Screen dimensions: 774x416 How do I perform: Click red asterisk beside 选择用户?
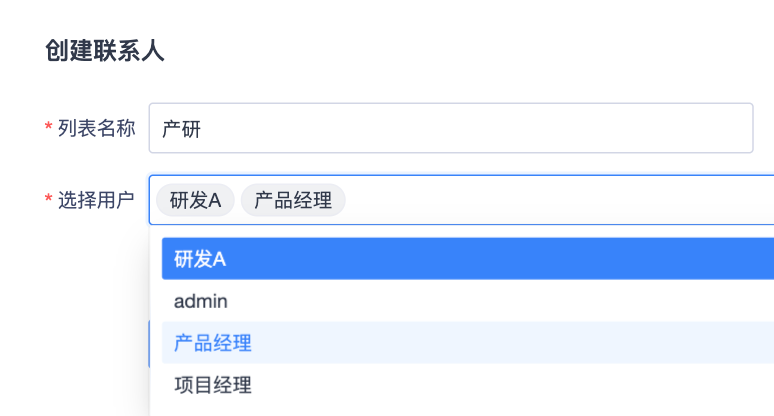coord(48,201)
